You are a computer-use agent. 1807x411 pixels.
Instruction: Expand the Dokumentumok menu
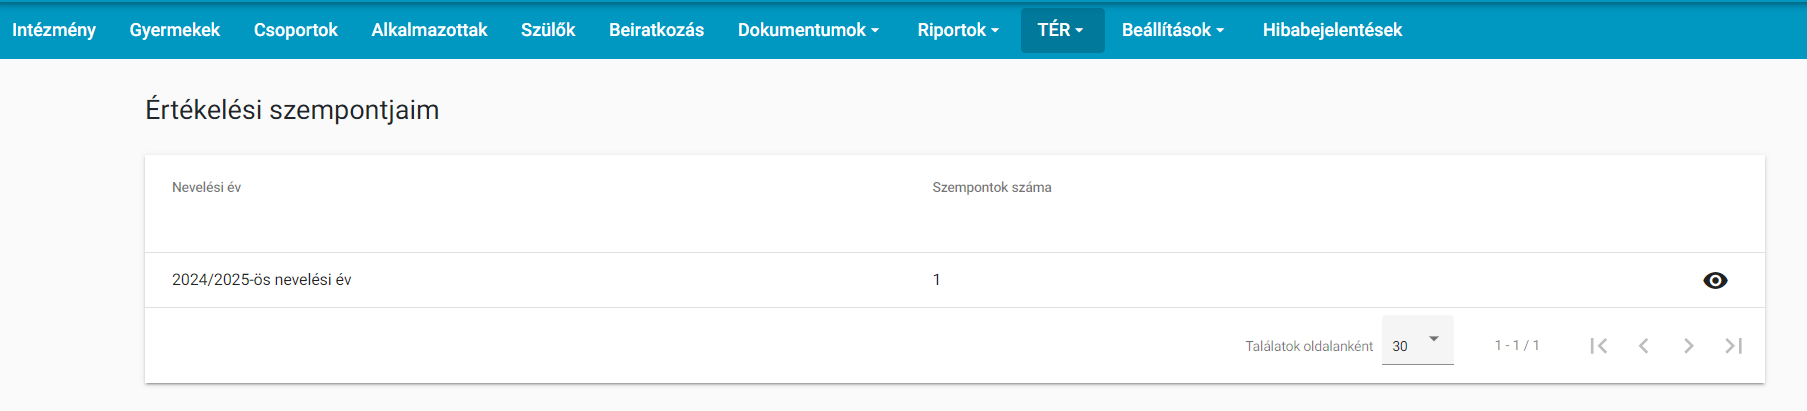coord(808,30)
